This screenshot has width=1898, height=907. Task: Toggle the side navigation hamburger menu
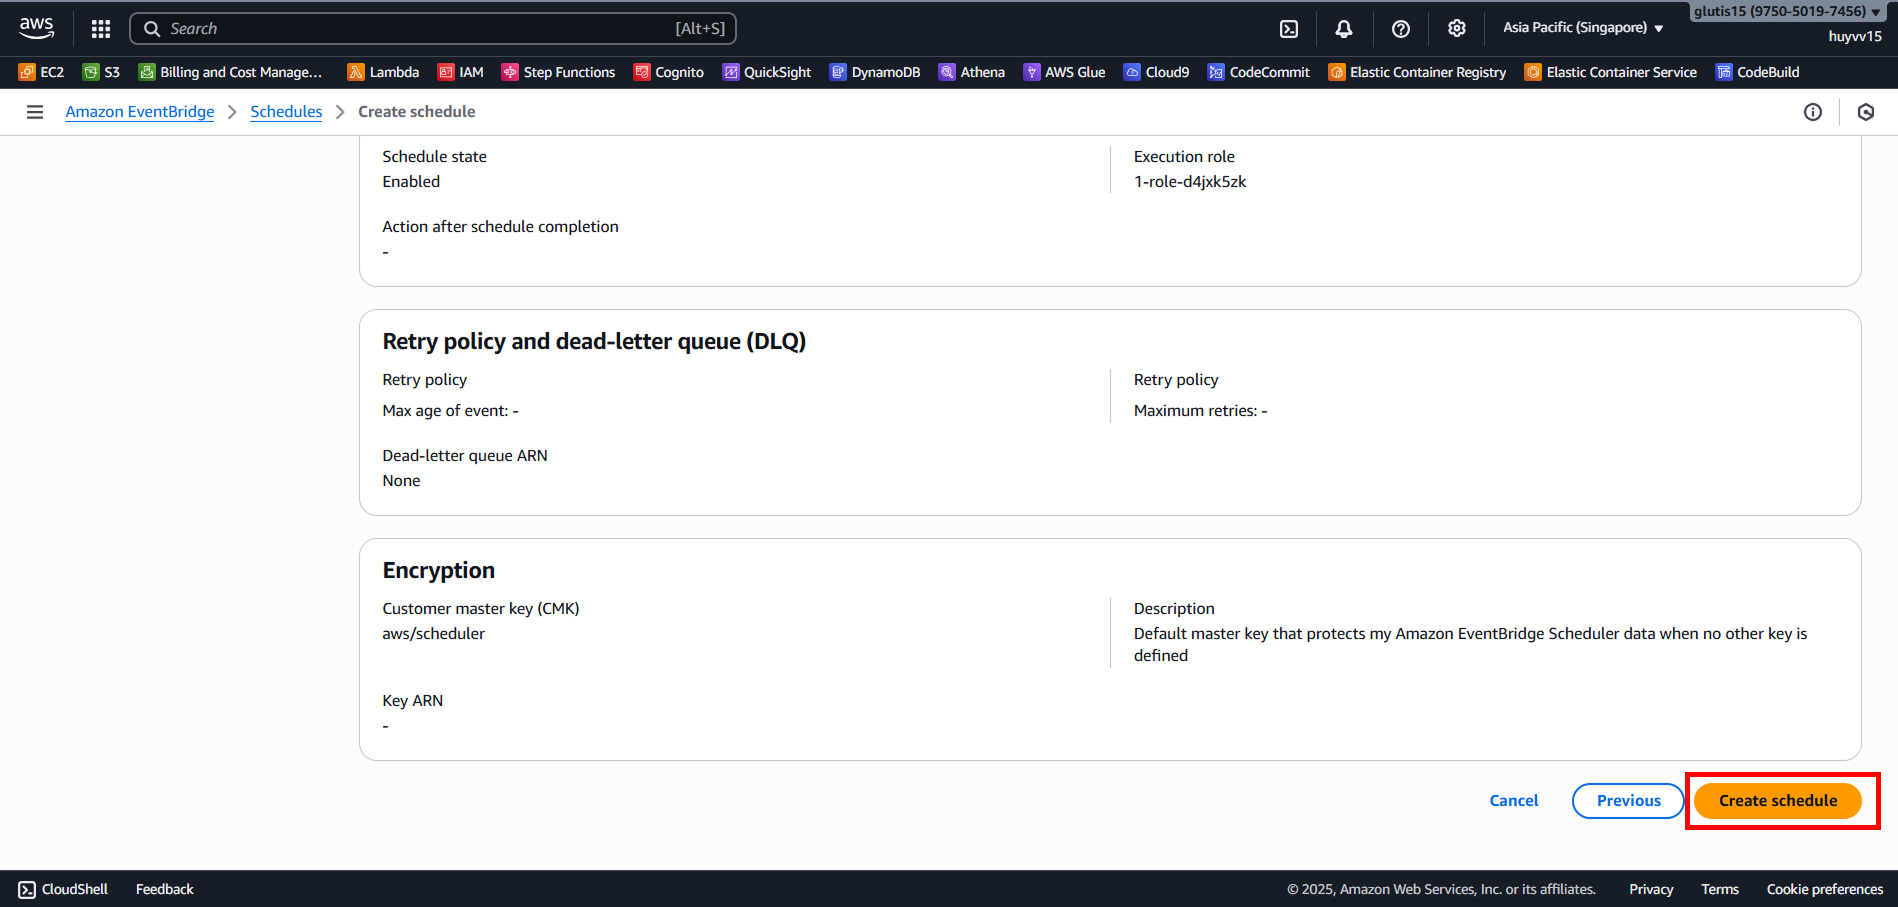pyautogui.click(x=35, y=112)
